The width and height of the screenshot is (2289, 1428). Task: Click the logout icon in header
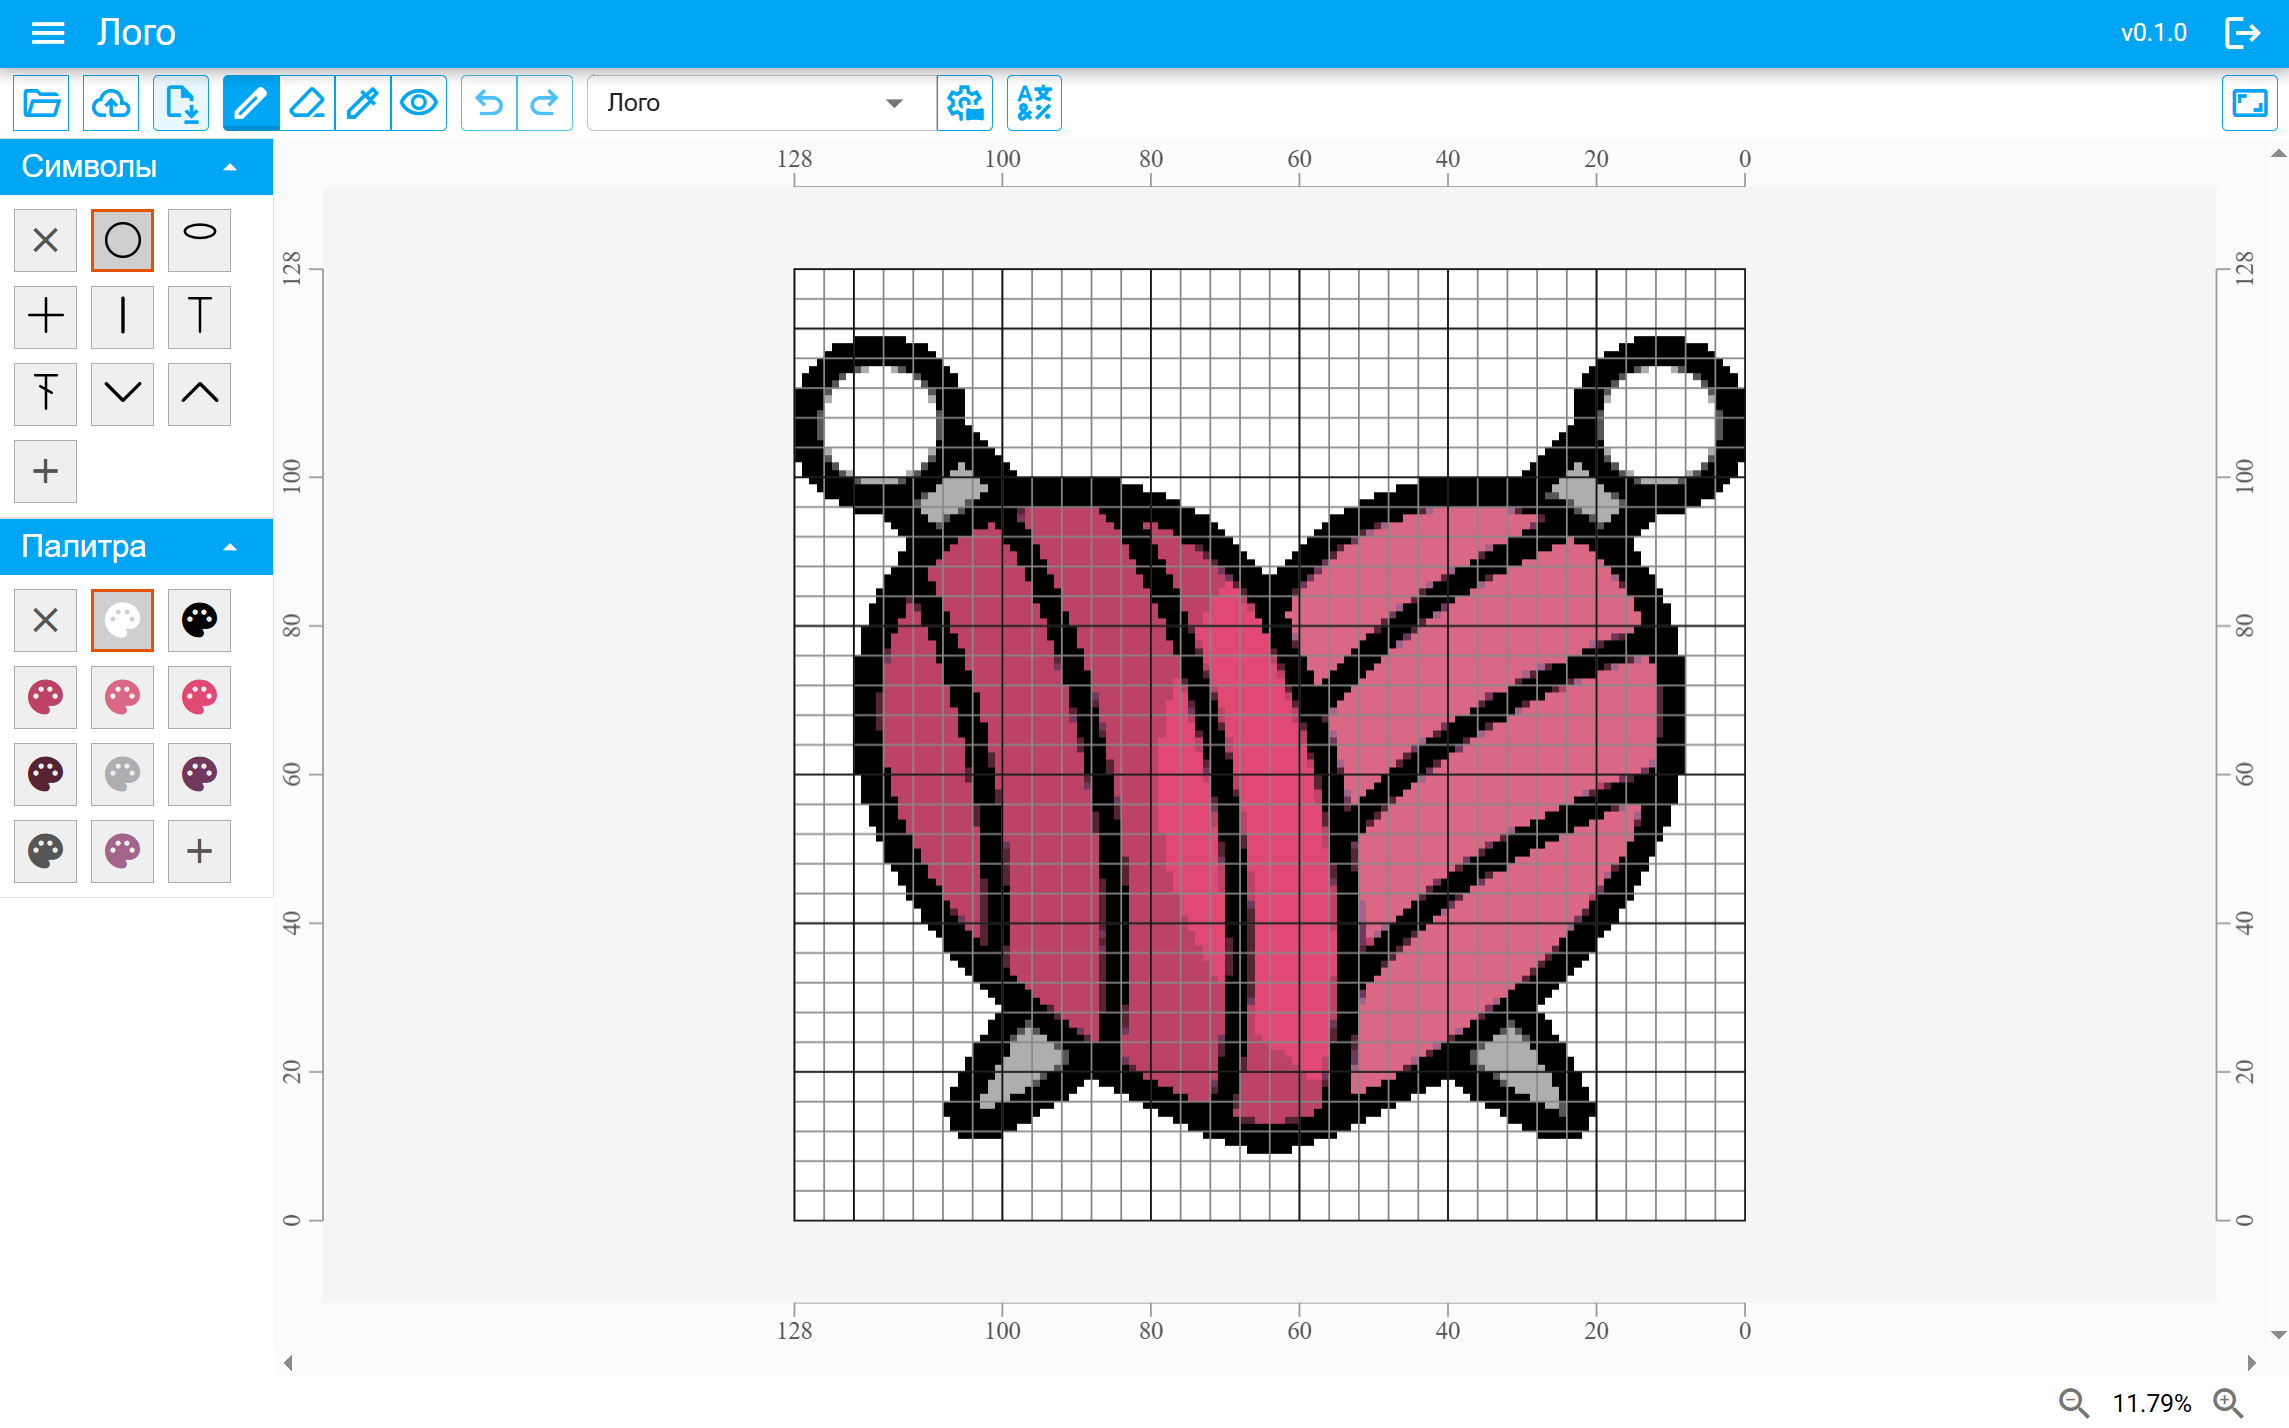click(2243, 33)
